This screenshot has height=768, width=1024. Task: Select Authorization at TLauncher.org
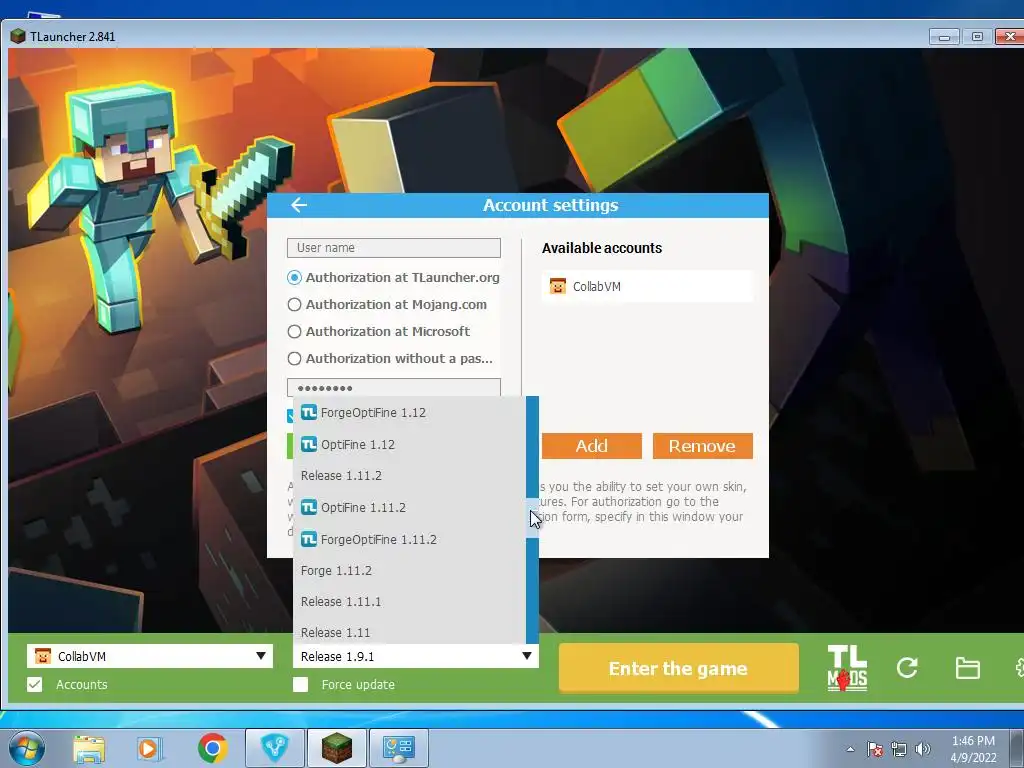click(x=394, y=278)
